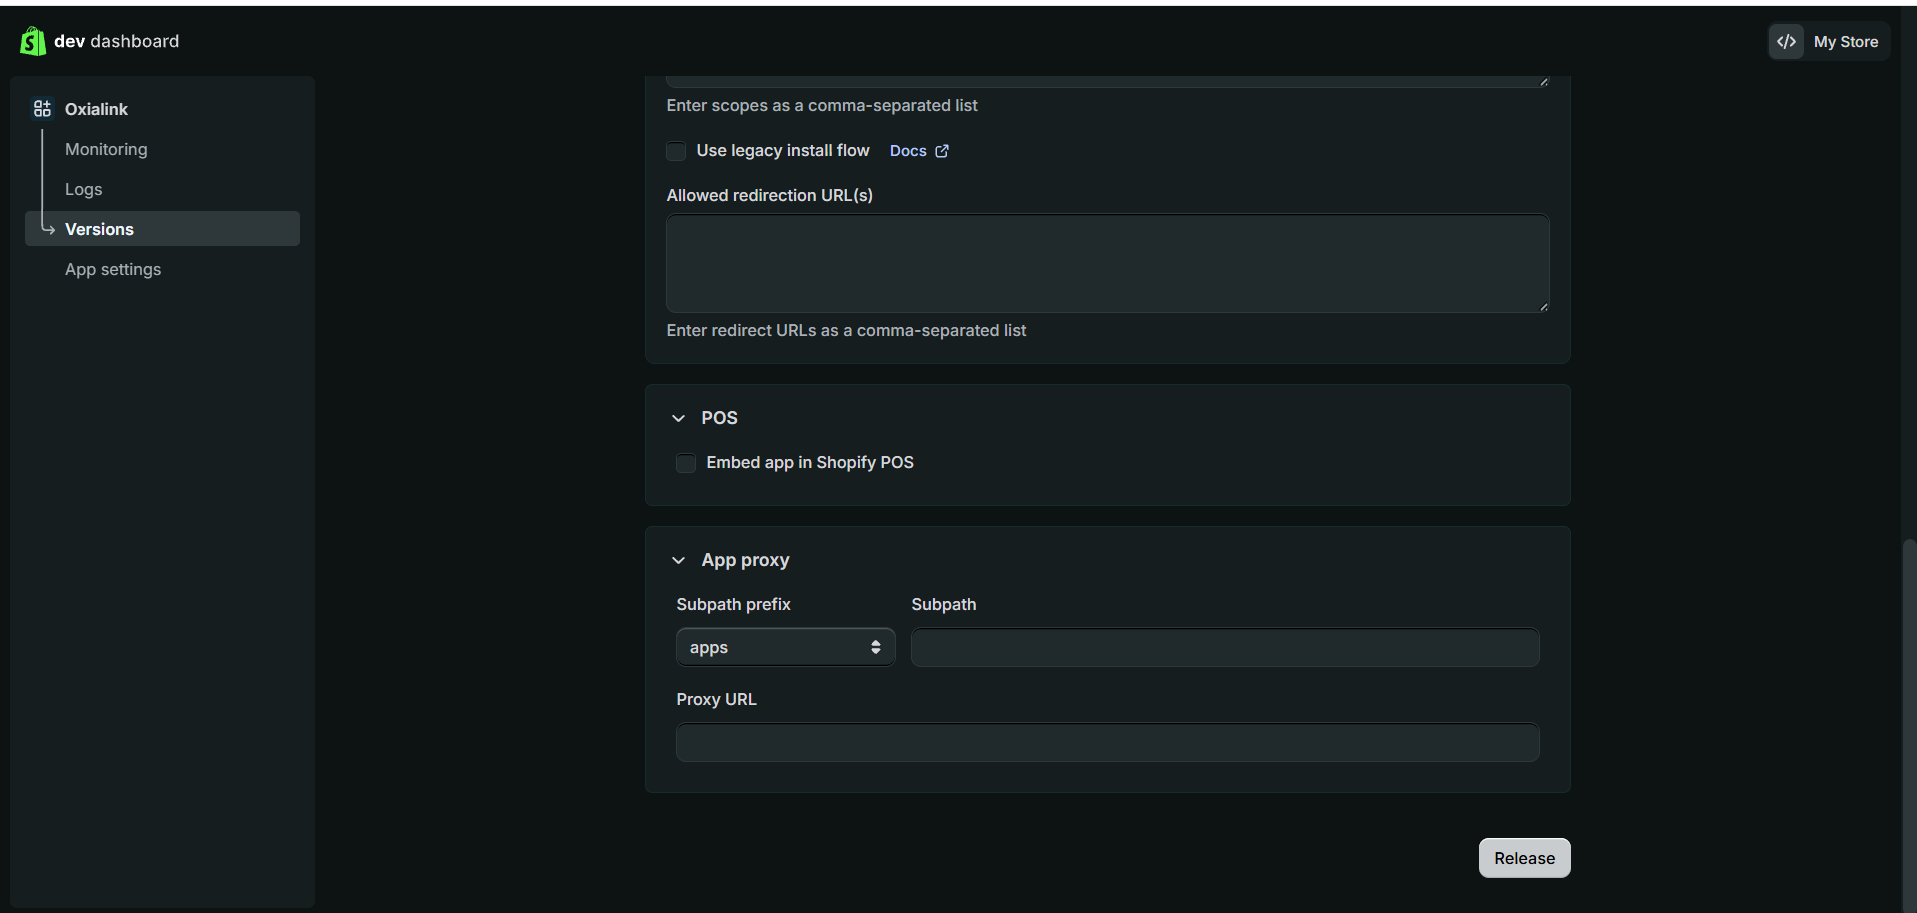This screenshot has height=913, width=1917.
Task: Click the 'Subpath prefix' label
Action: click(x=733, y=604)
